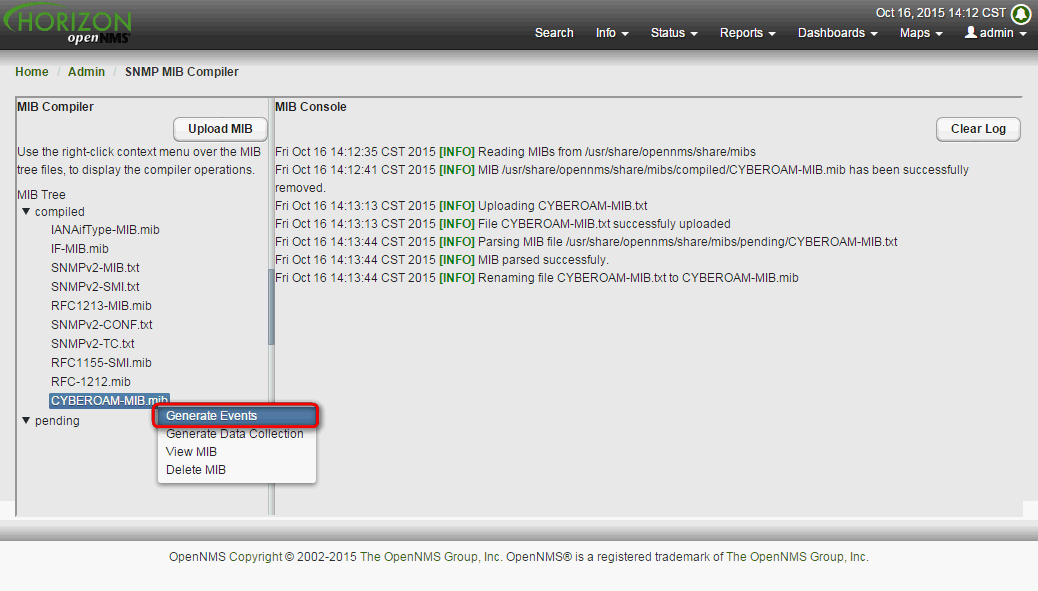Select SNMPv2-CONF.txt in the tree
The height and width of the screenshot is (591, 1038).
(102, 325)
